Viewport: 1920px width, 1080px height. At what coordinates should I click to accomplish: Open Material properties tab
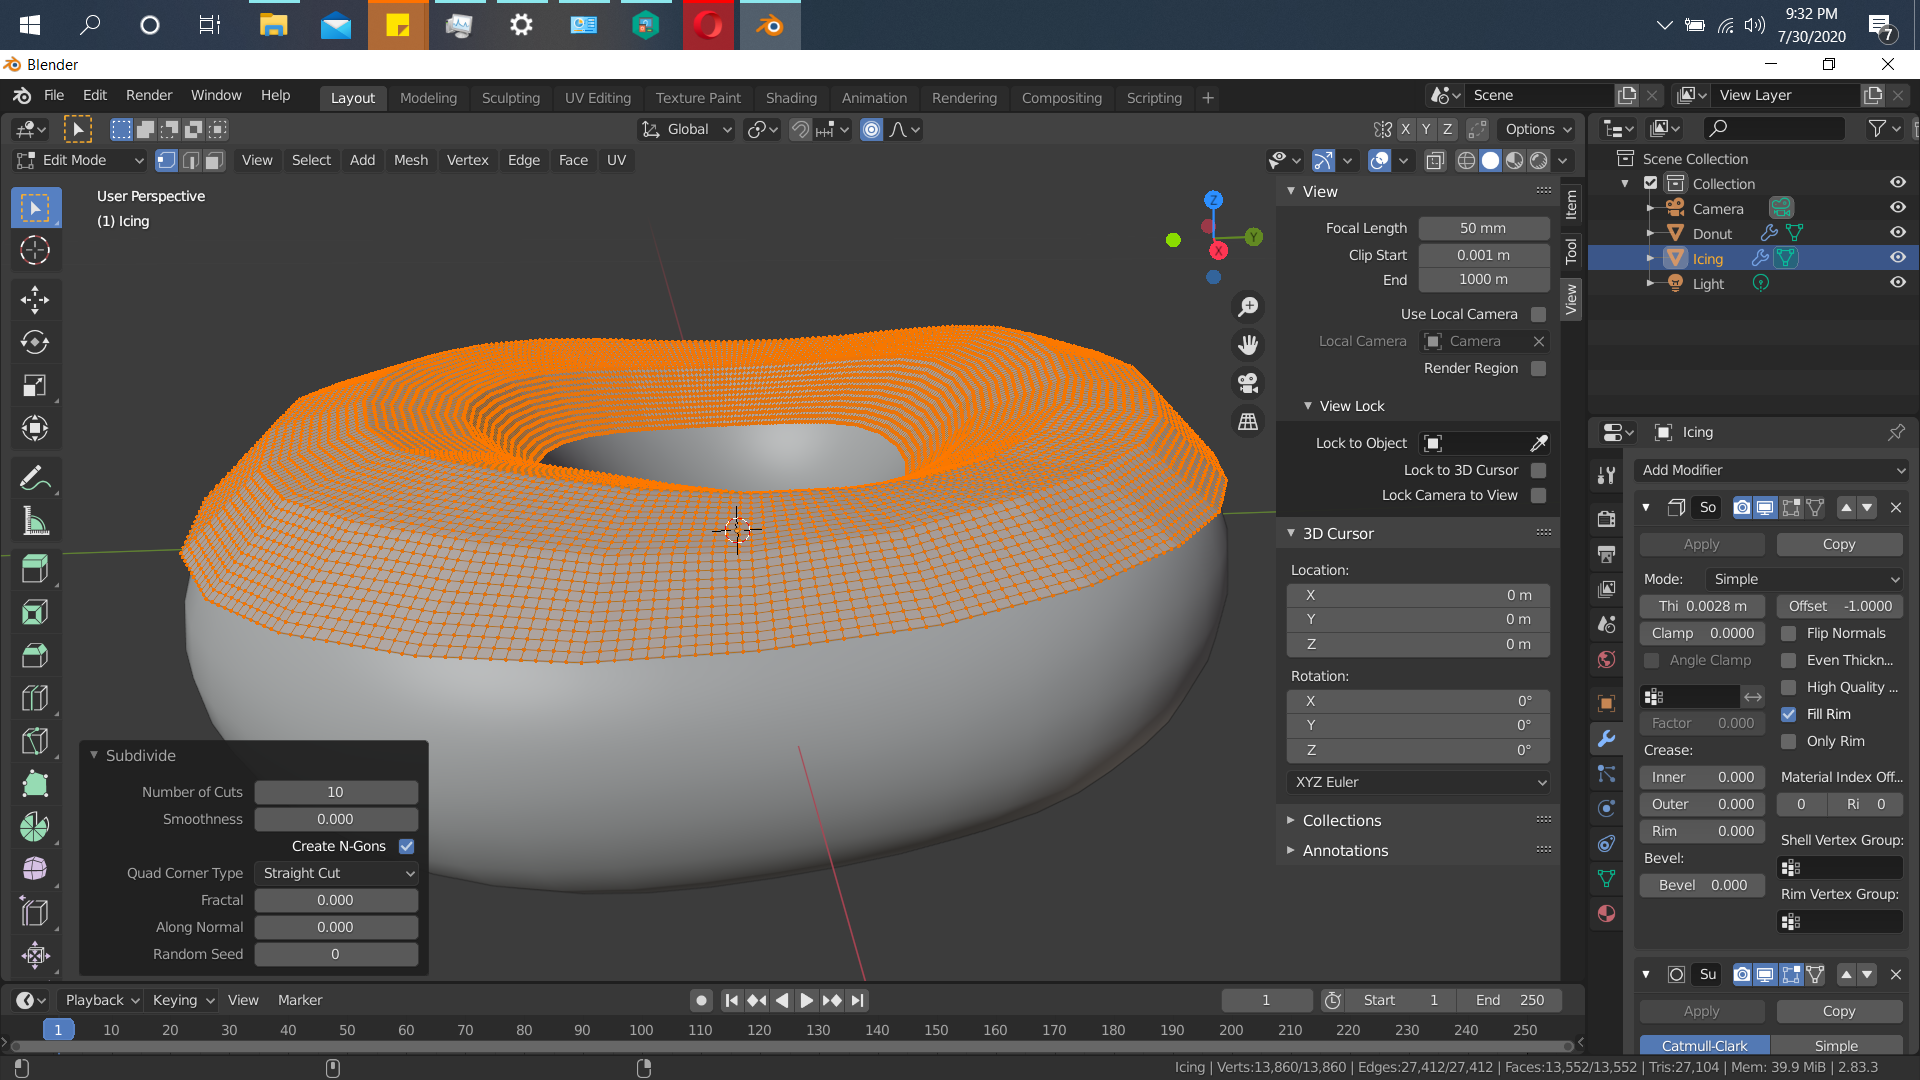[1606, 913]
